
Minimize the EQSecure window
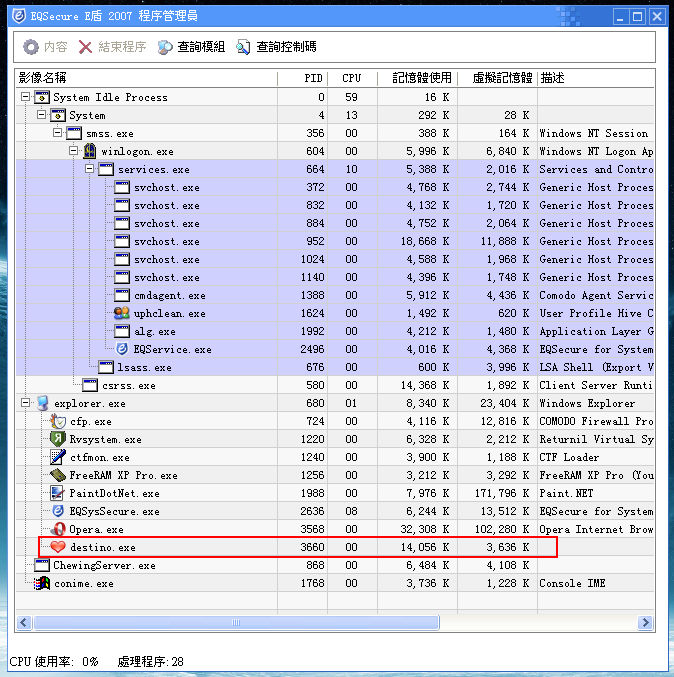[620, 17]
